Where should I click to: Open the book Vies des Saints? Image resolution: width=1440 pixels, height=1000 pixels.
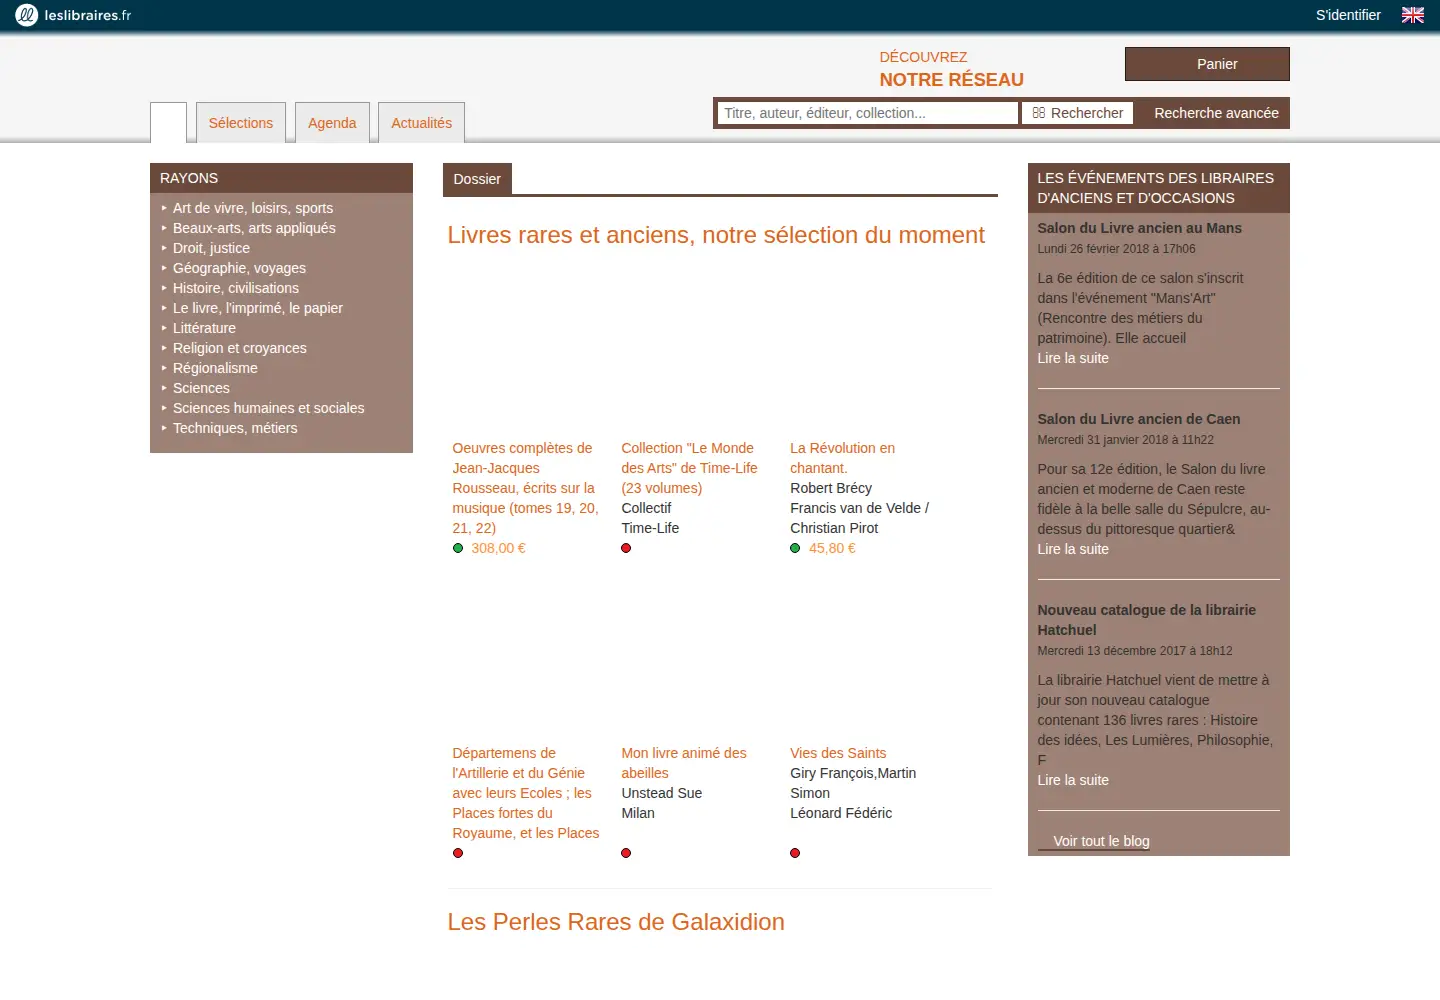(838, 753)
